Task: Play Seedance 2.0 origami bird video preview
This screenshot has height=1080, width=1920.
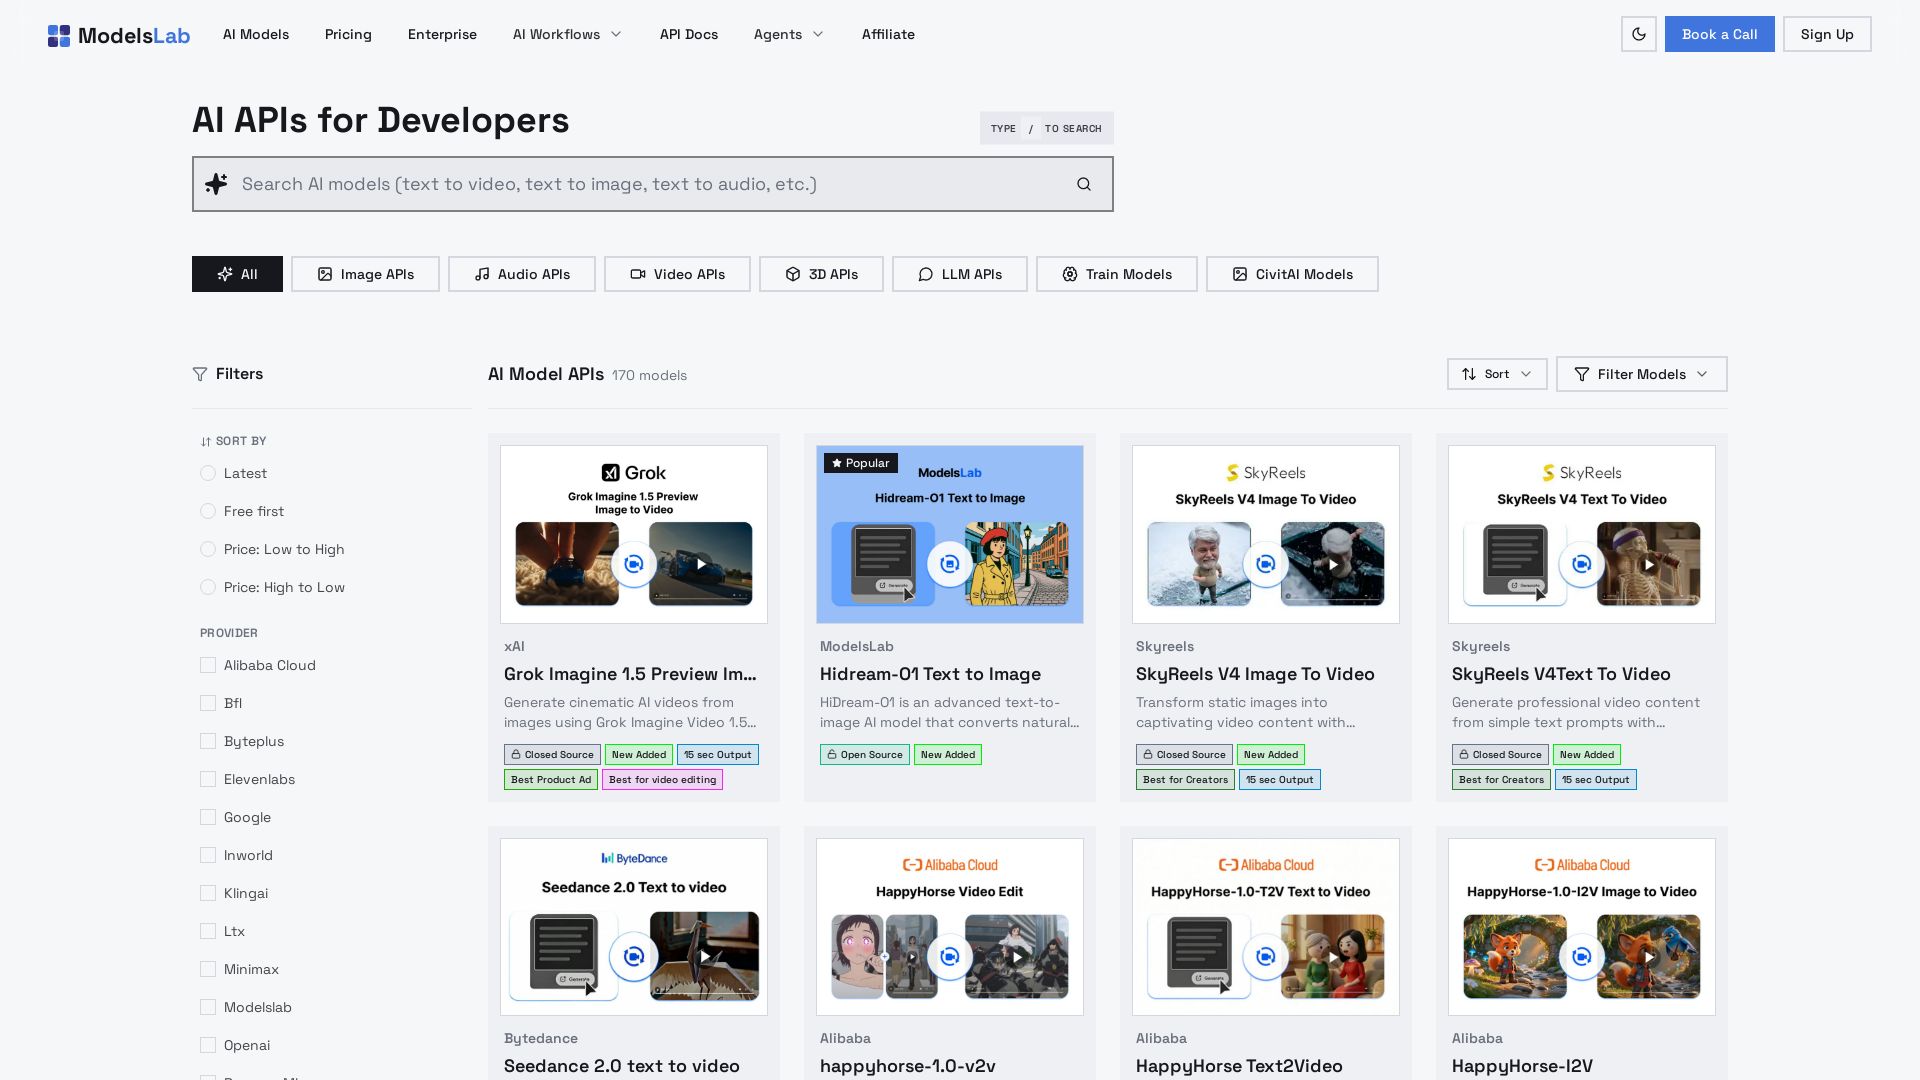Action: tap(705, 956)
